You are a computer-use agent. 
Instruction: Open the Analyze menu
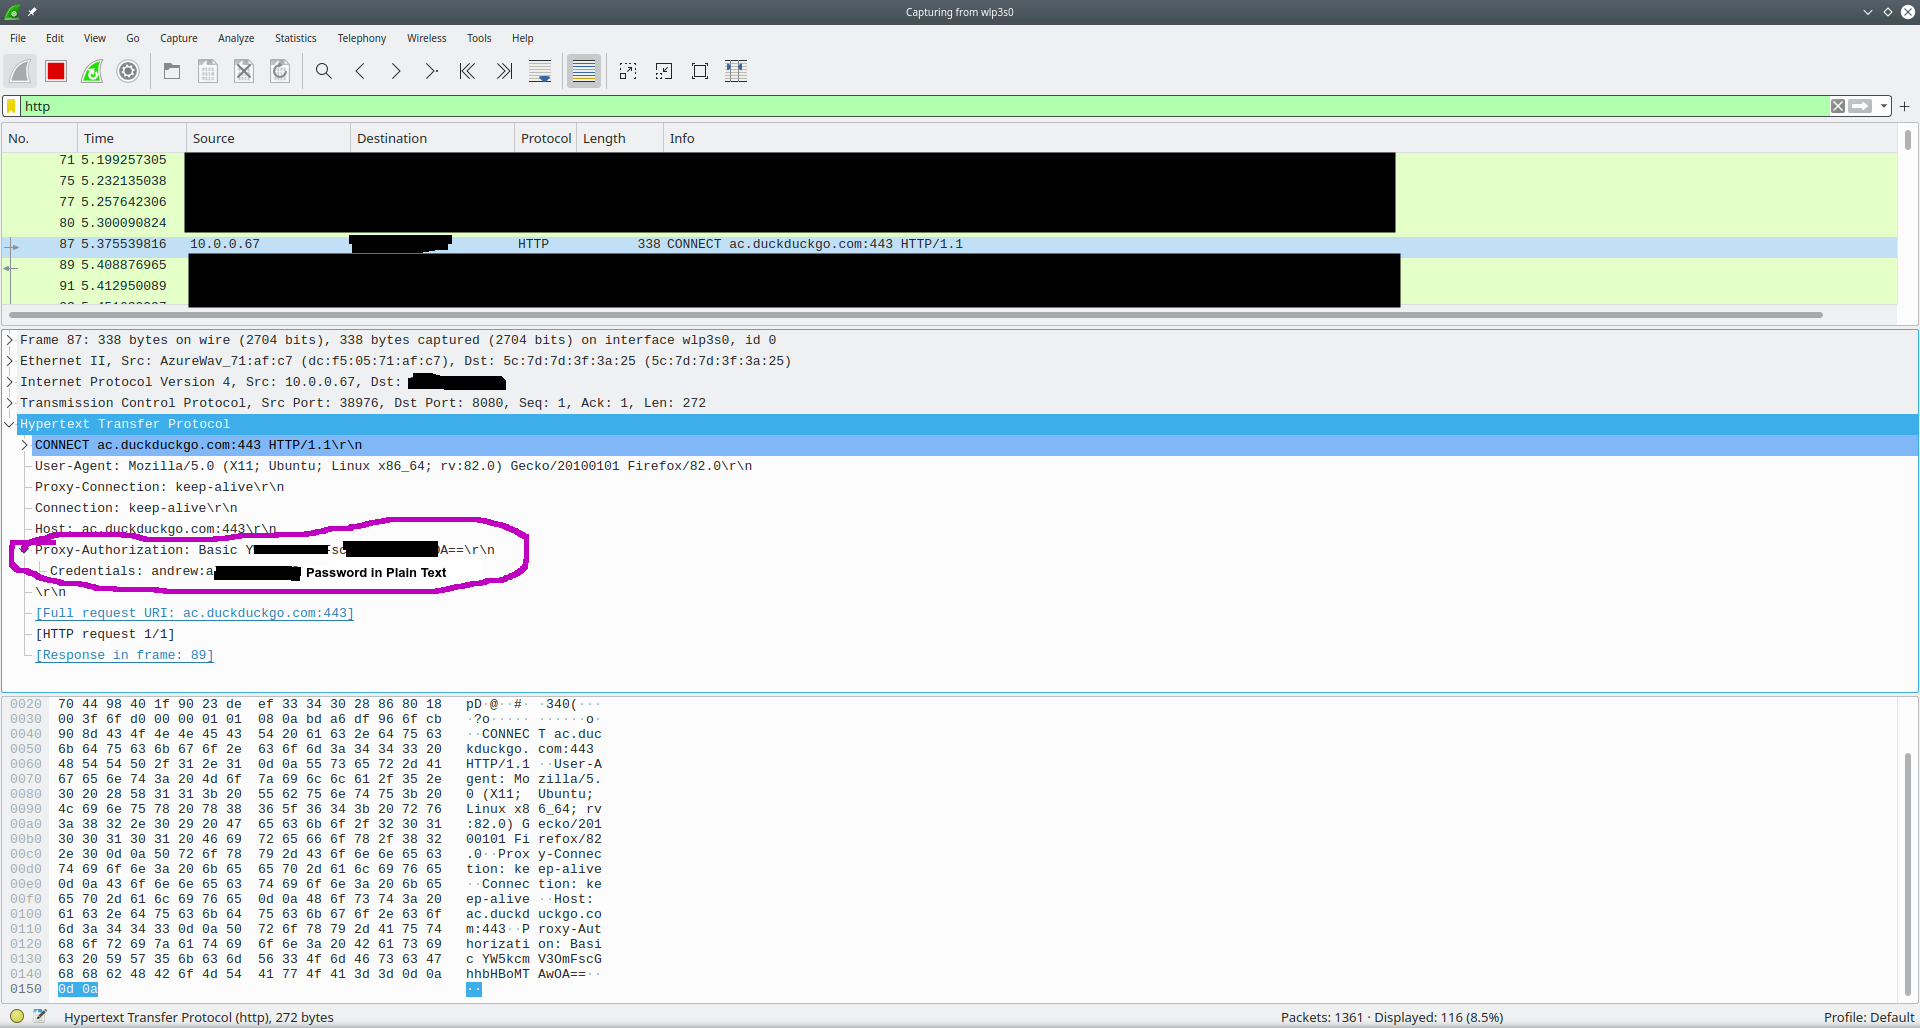(236, 38)
